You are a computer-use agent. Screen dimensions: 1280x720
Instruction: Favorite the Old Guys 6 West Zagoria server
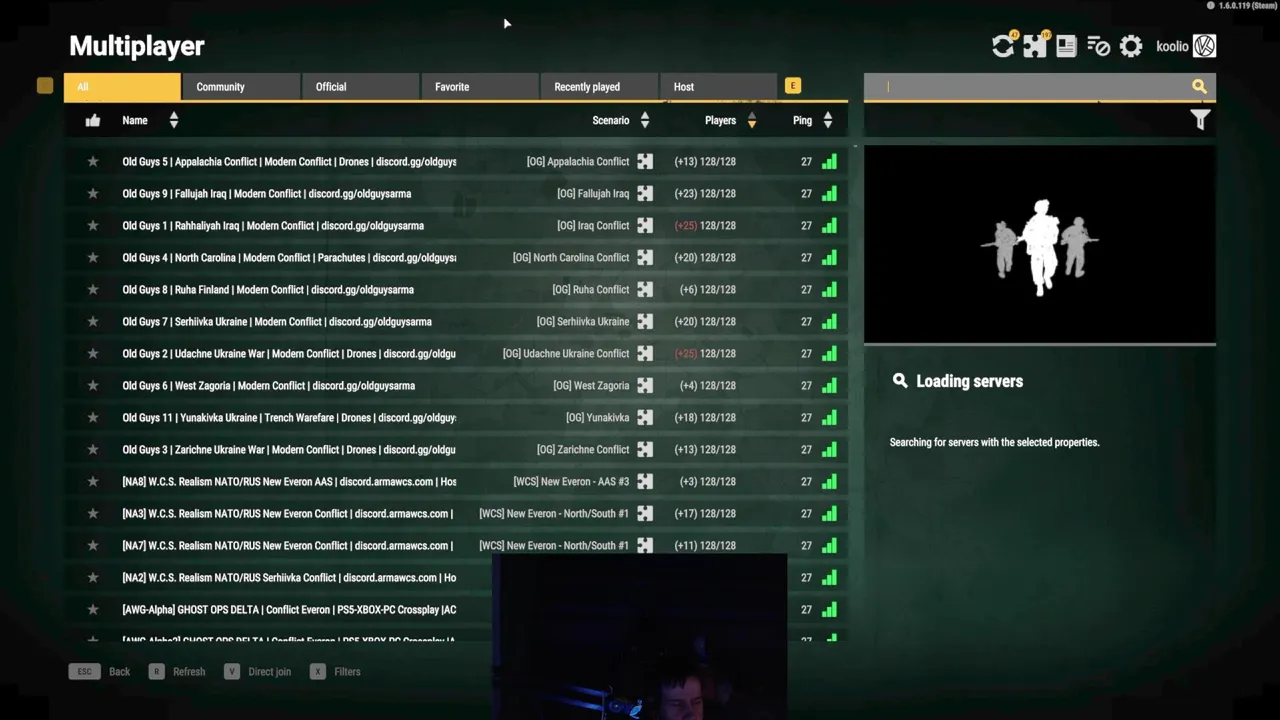pos(93,385)
